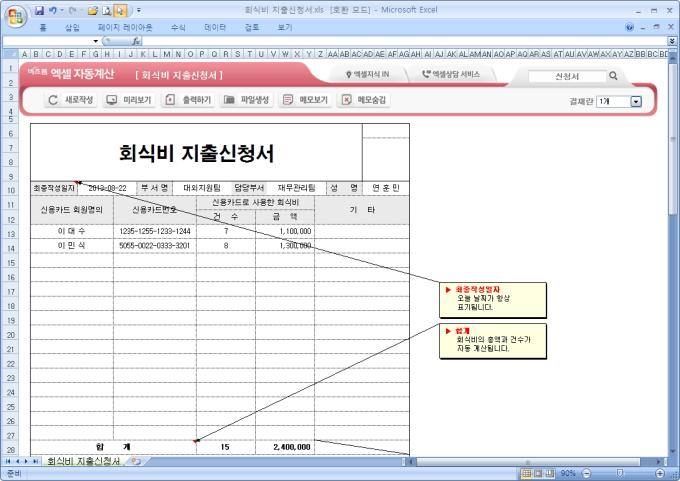Select the total cell 2,400,000

click(x=285, y=447)
